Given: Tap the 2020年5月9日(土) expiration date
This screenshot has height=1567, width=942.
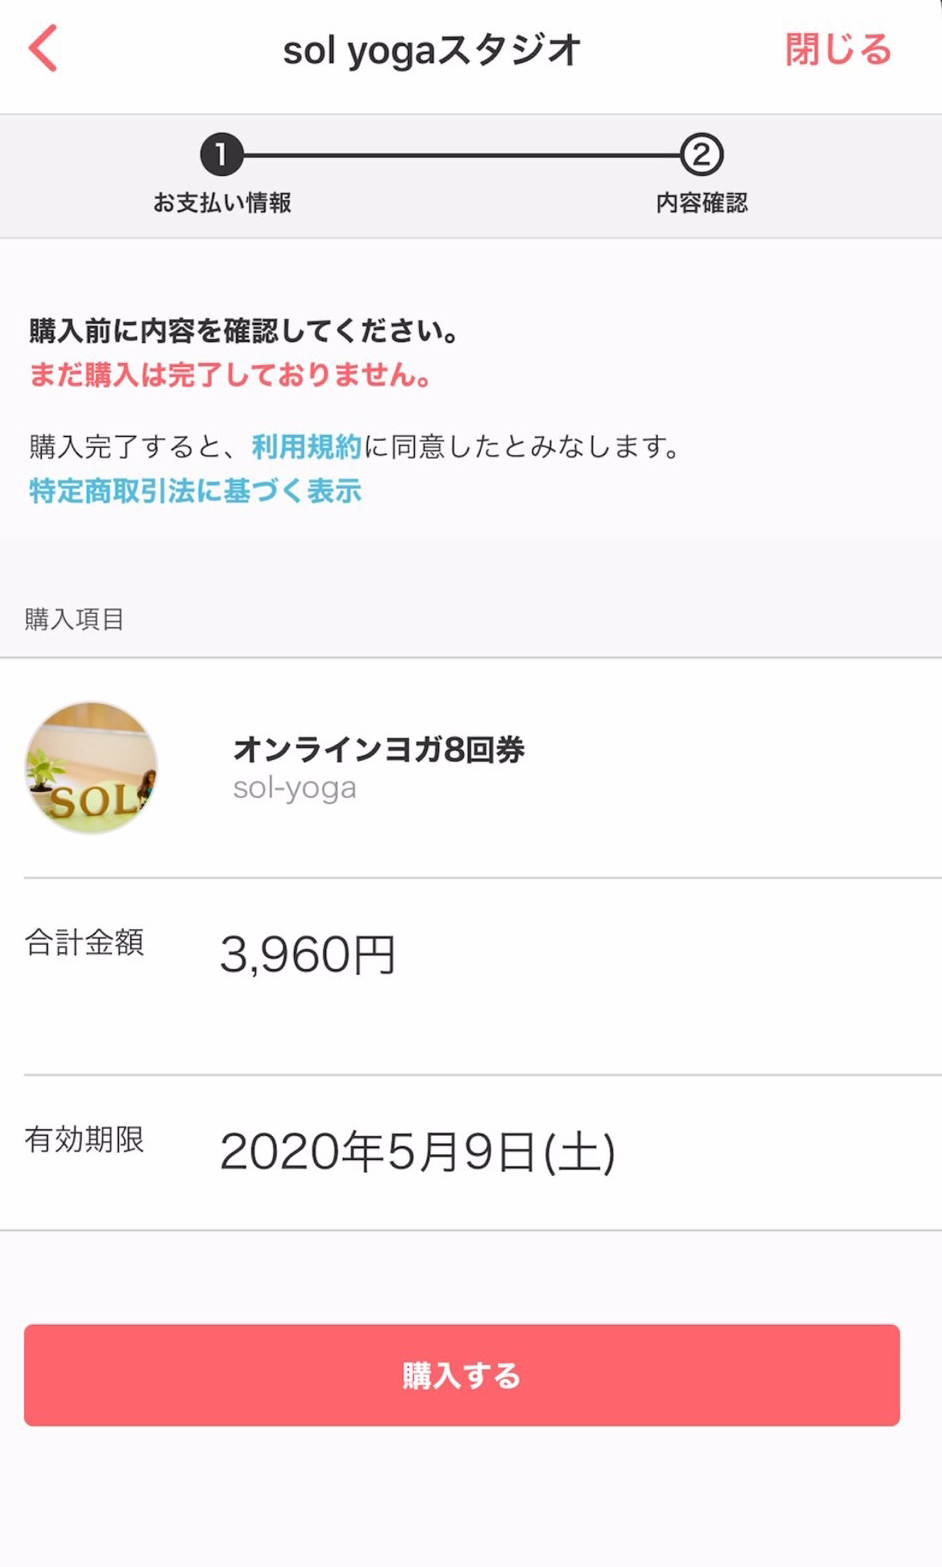Looking at the screenshot, I should click(417, 1152).
